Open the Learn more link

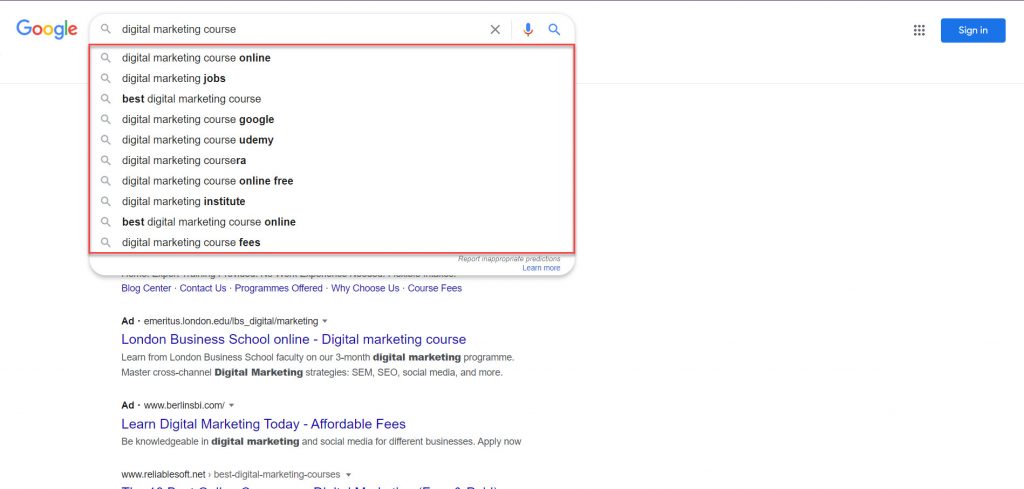541,268
